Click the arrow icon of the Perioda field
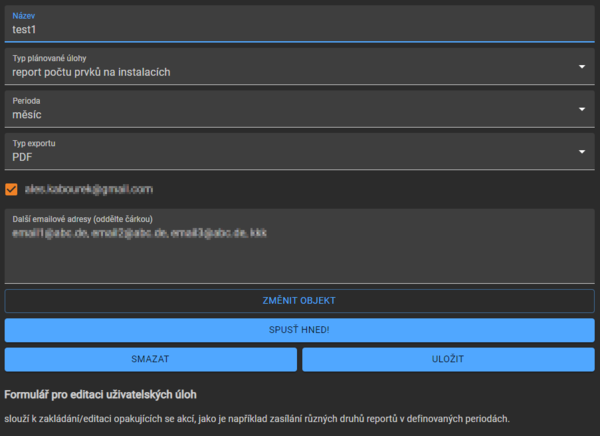 pyautogui.click(x=582, y=109)
